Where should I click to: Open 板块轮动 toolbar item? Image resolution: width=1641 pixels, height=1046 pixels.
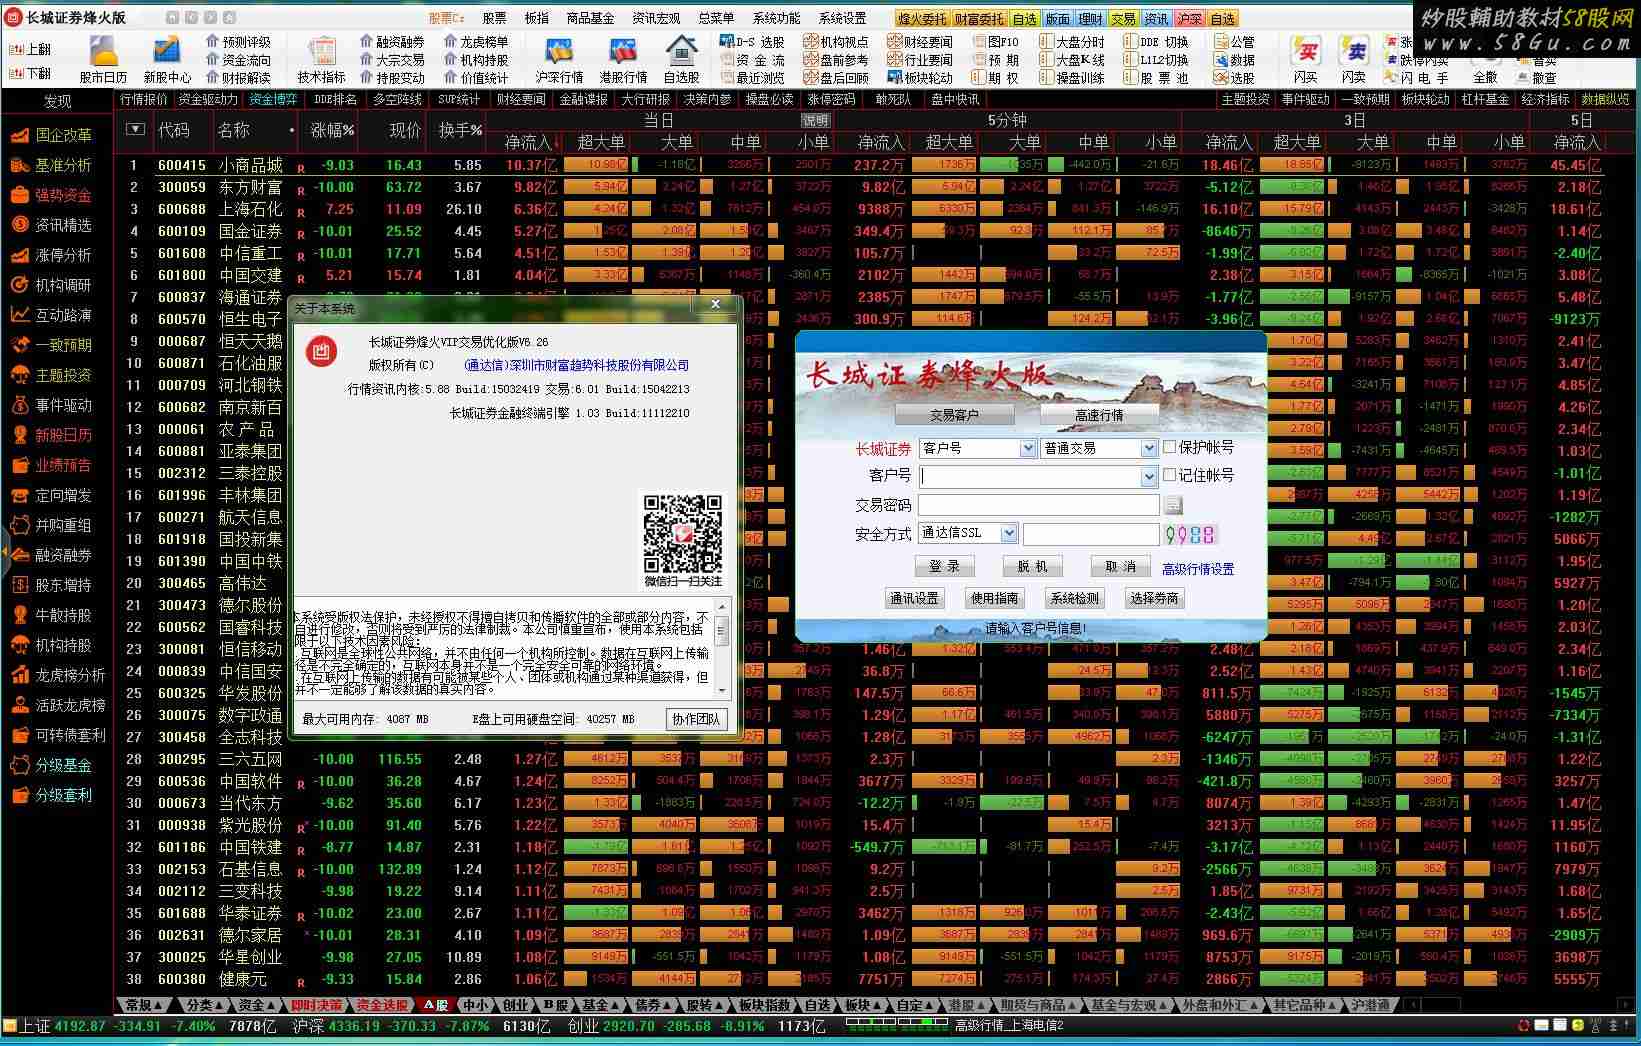pyautogui.click(x=920, y=78)
